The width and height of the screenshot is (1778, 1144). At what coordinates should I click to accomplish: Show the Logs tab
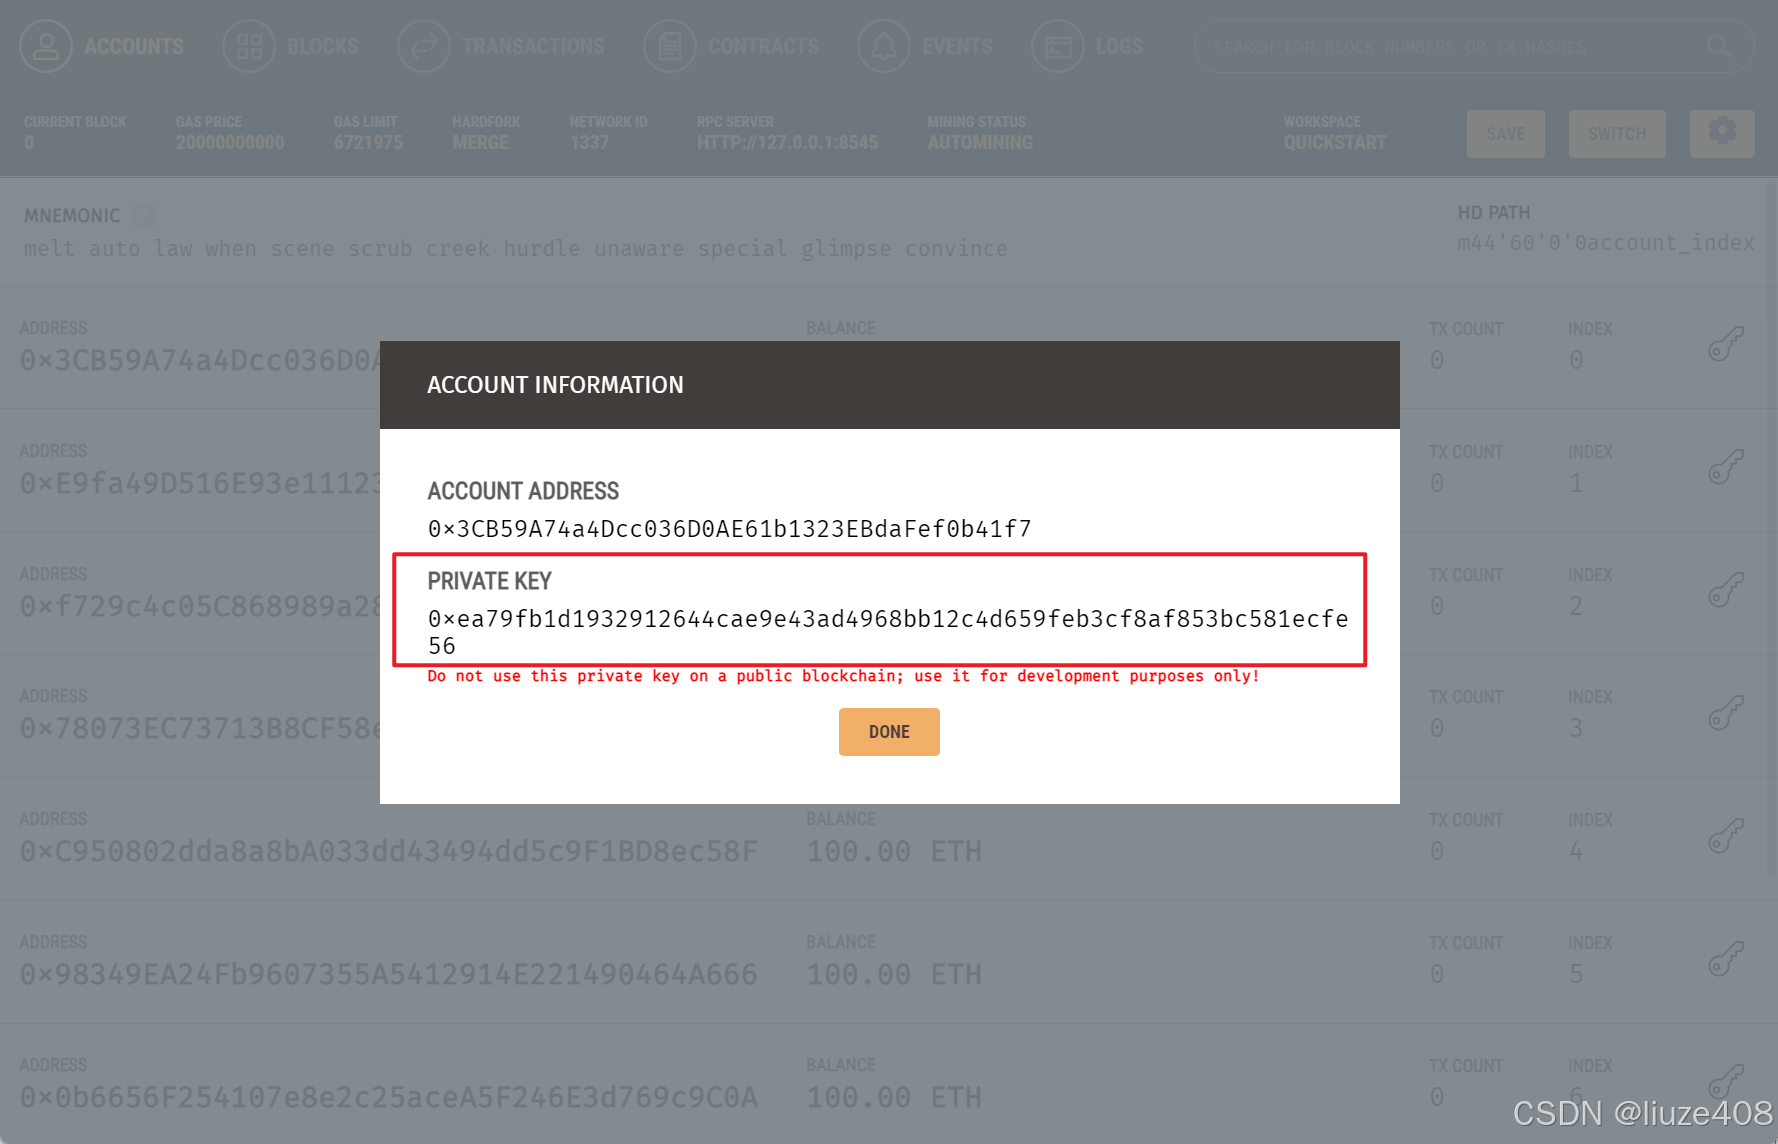[1087, 46]
